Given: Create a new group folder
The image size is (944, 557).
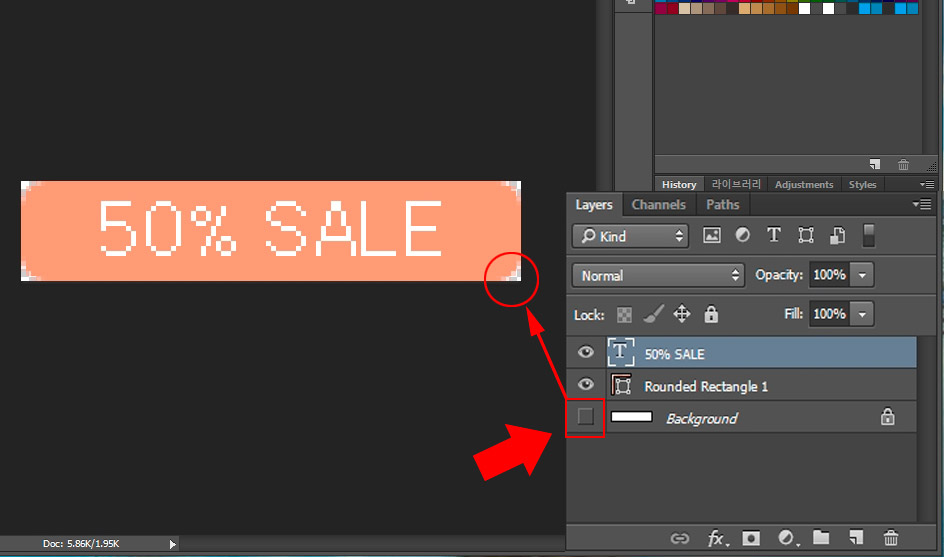Looking at the screenshot, I should 821,537.
